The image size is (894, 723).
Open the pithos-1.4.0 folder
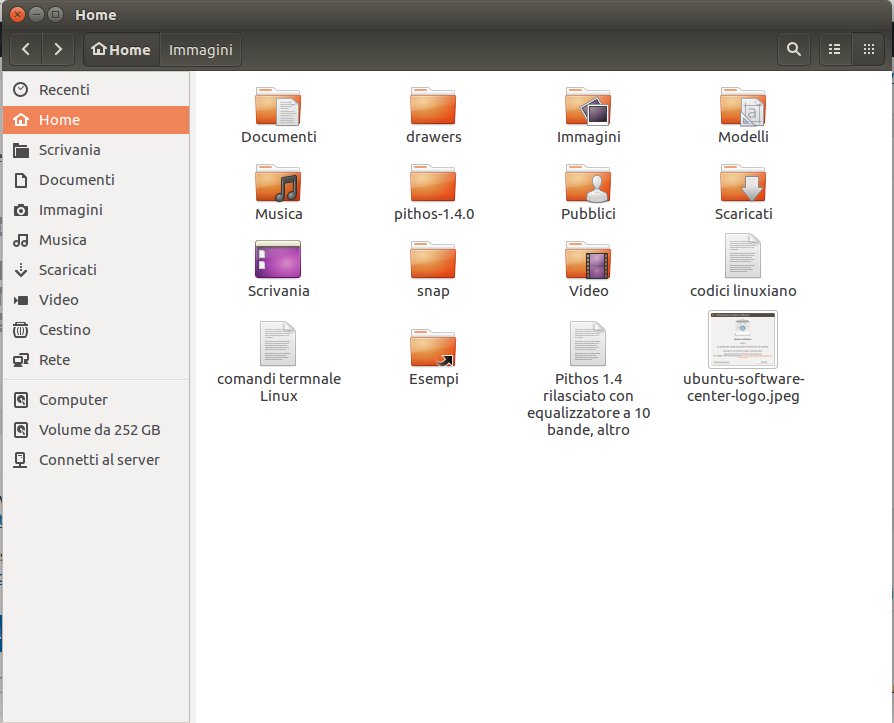433,184
